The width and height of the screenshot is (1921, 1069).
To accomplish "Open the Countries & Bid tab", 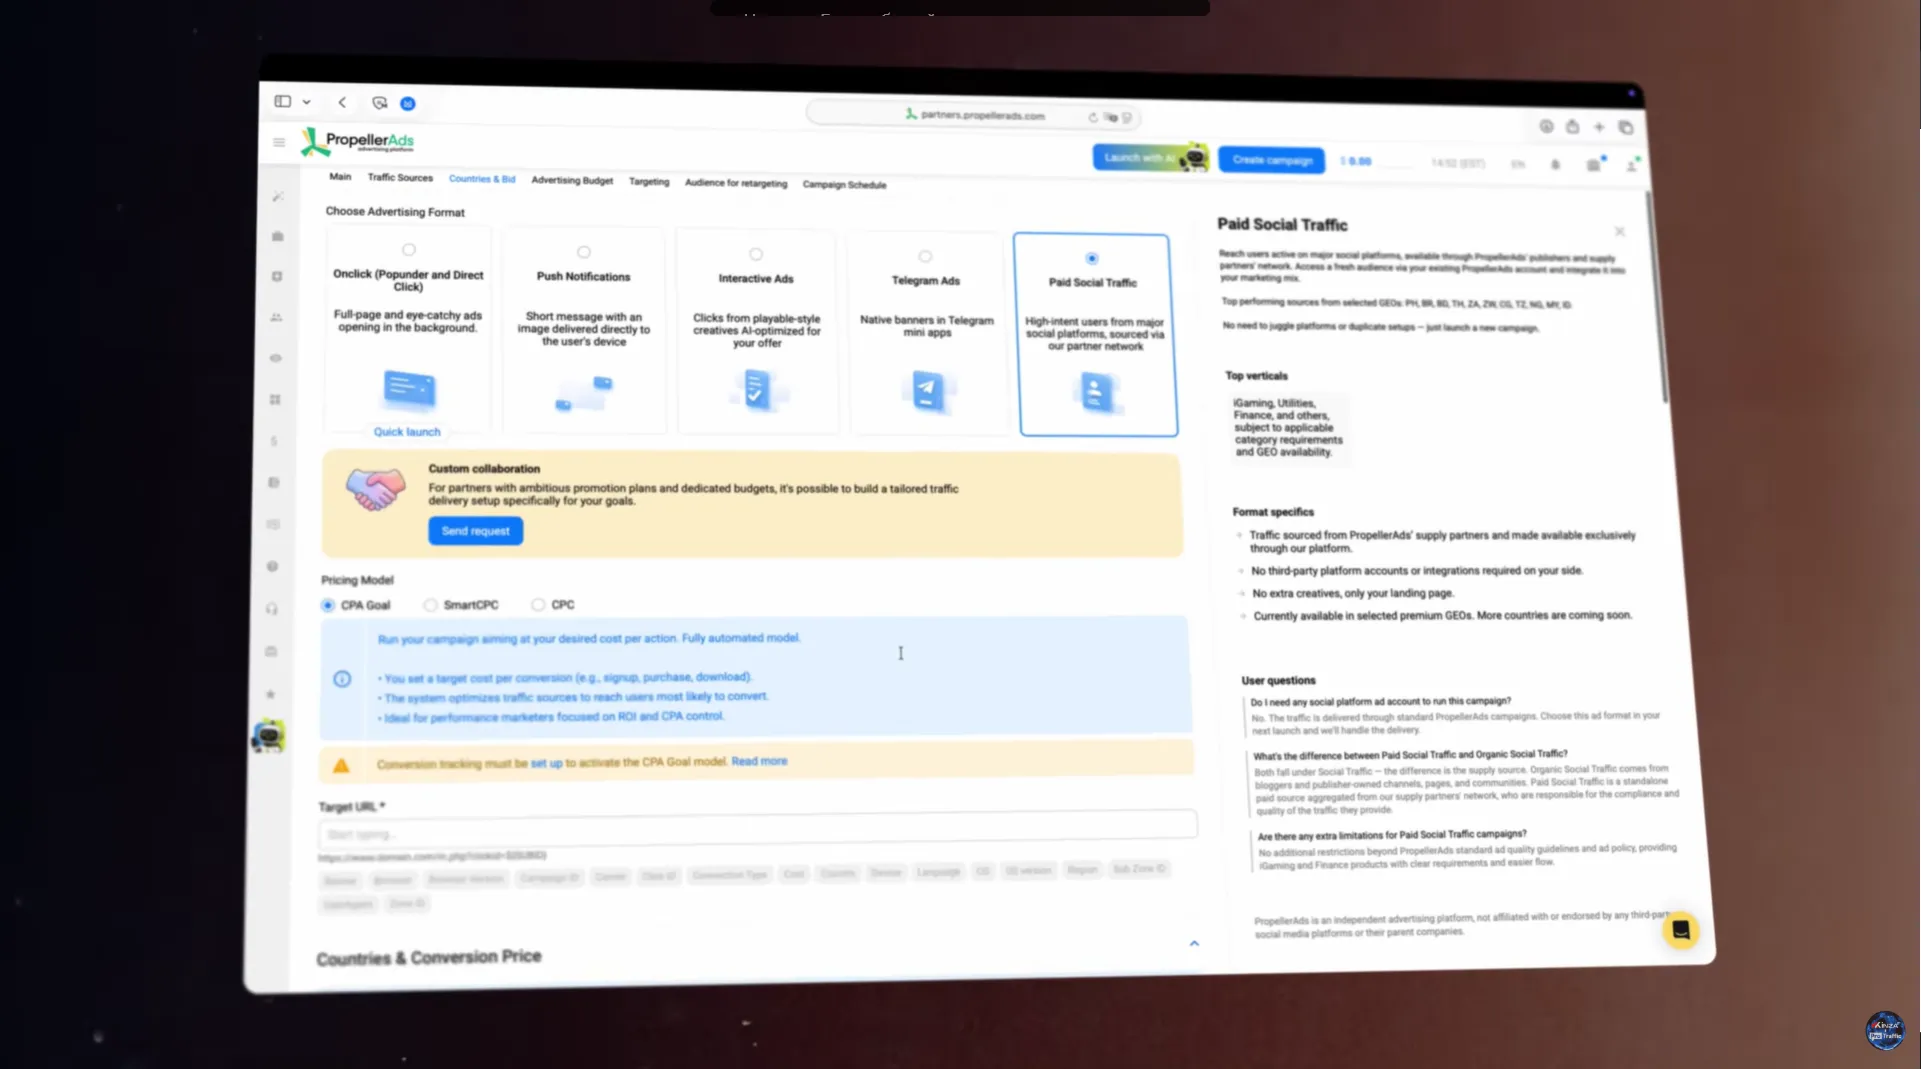I will click(x=482, y=179).
